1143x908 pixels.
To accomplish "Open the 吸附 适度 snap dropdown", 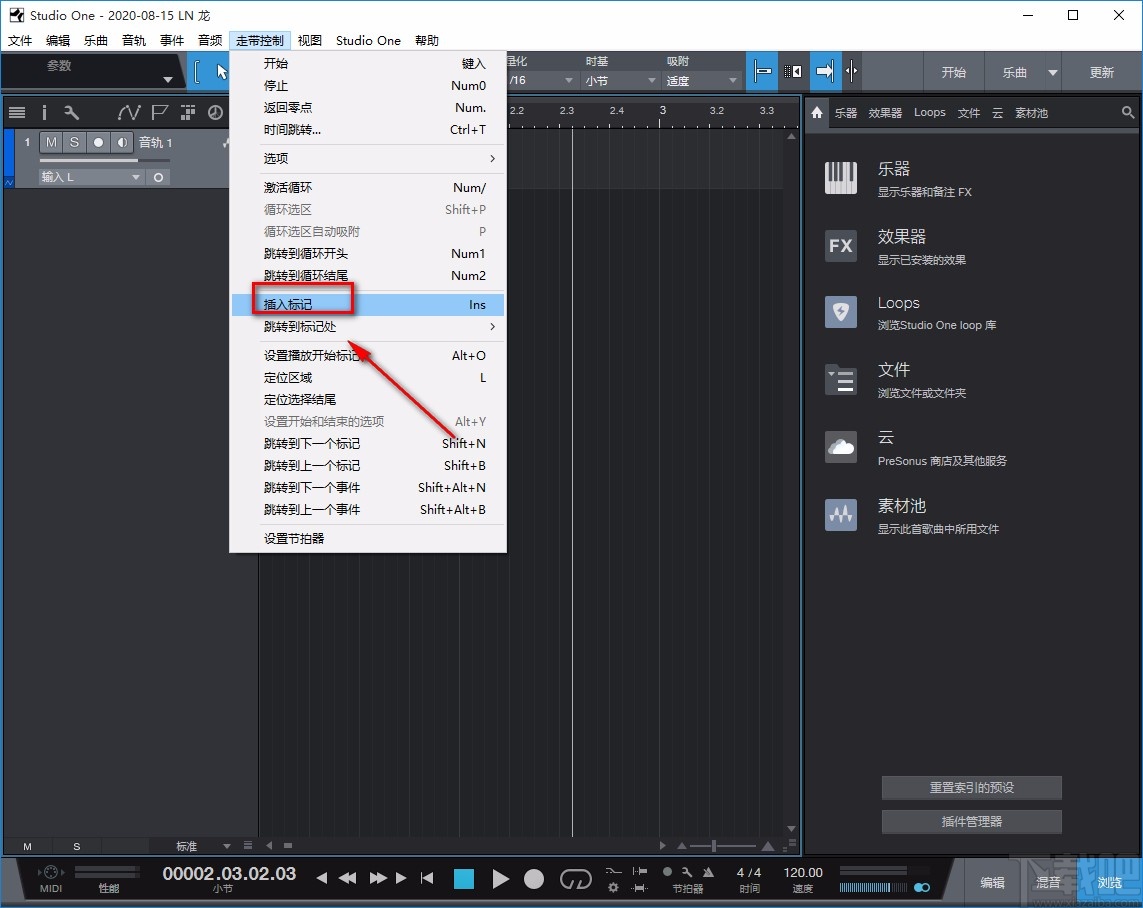I will tap(702, 80).
